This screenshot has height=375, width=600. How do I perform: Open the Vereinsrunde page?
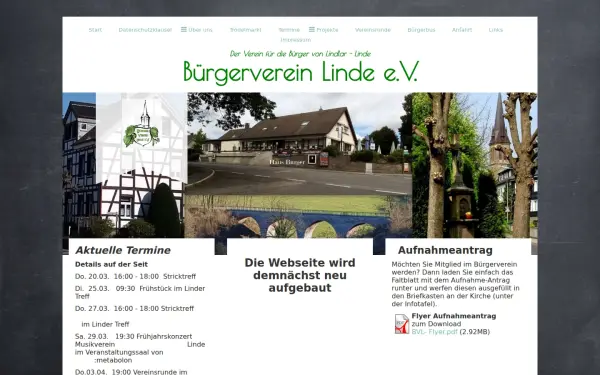click(373, 30)
